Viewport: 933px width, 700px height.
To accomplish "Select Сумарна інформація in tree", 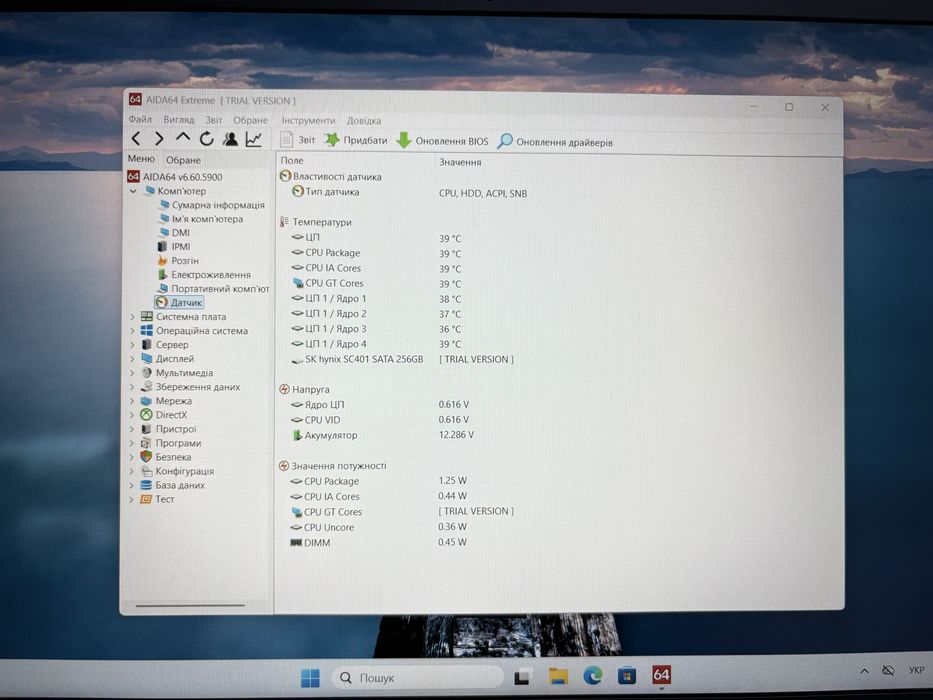I will 212,205.
